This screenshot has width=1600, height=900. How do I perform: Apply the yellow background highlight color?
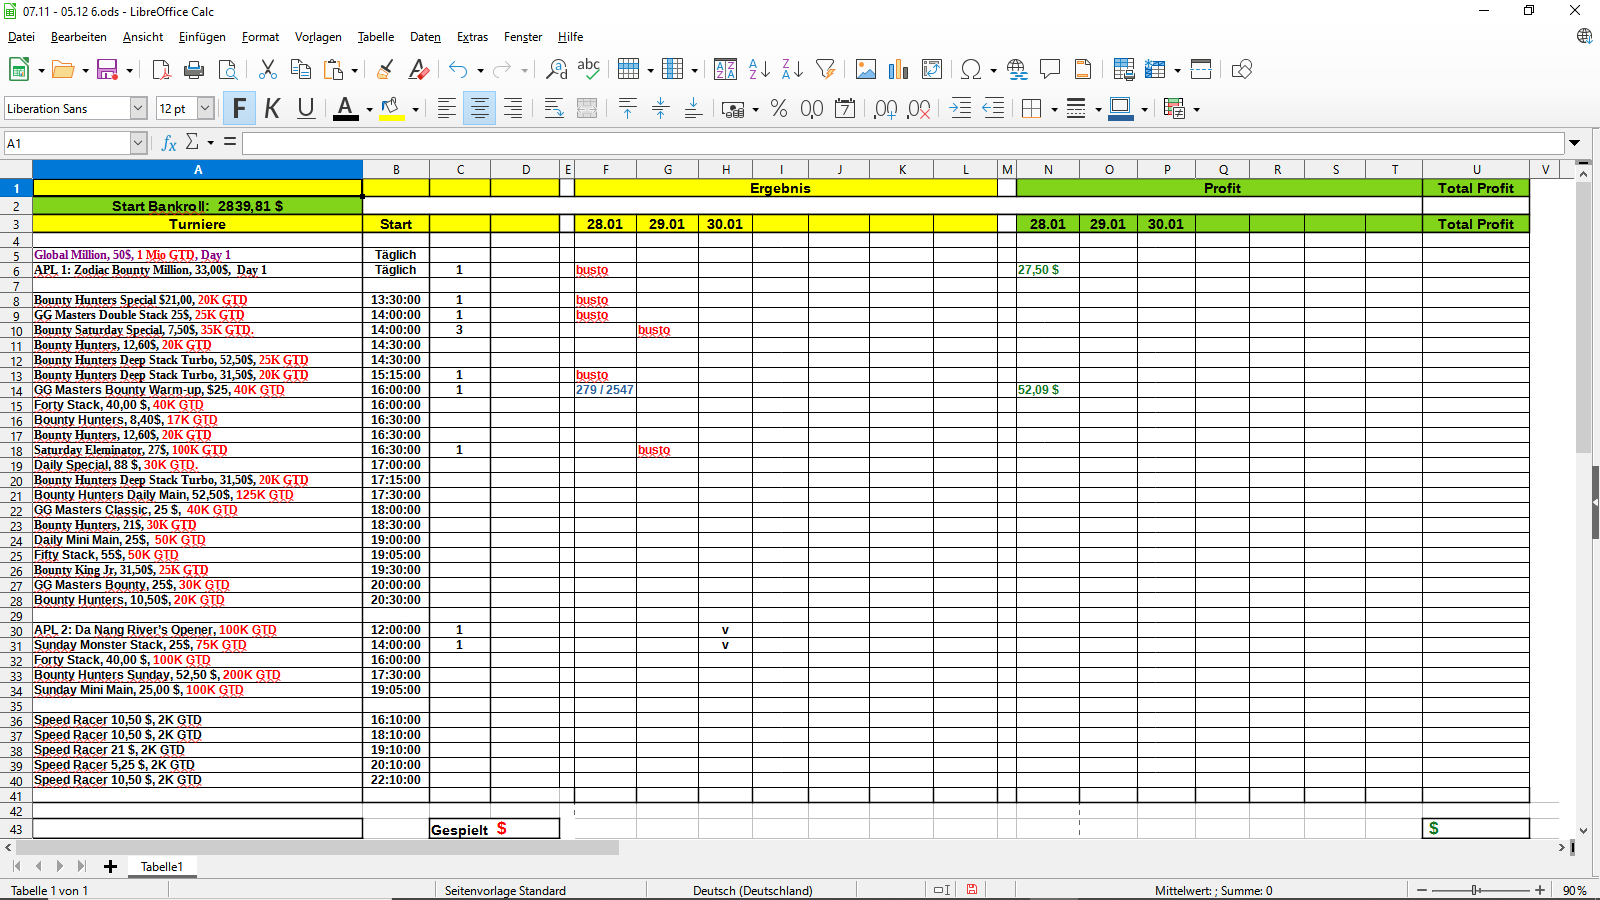(x=391, y=108)
